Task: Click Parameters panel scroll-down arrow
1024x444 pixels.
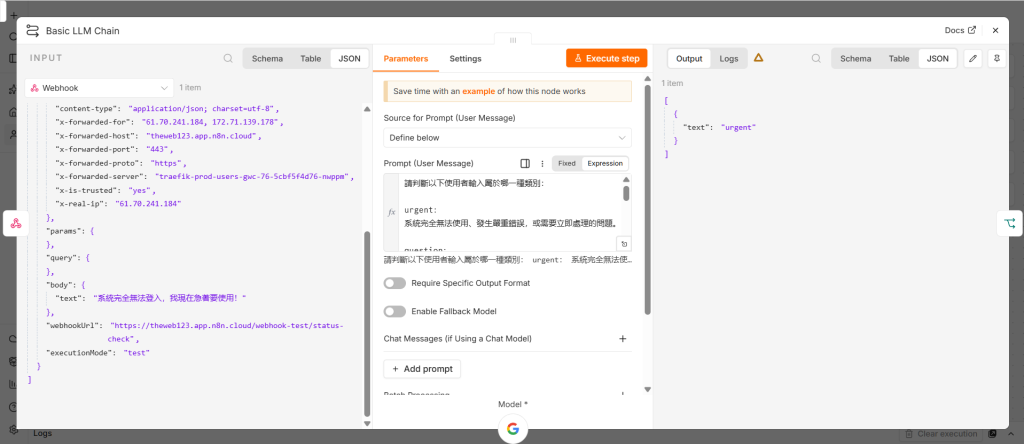Action: 647,389
